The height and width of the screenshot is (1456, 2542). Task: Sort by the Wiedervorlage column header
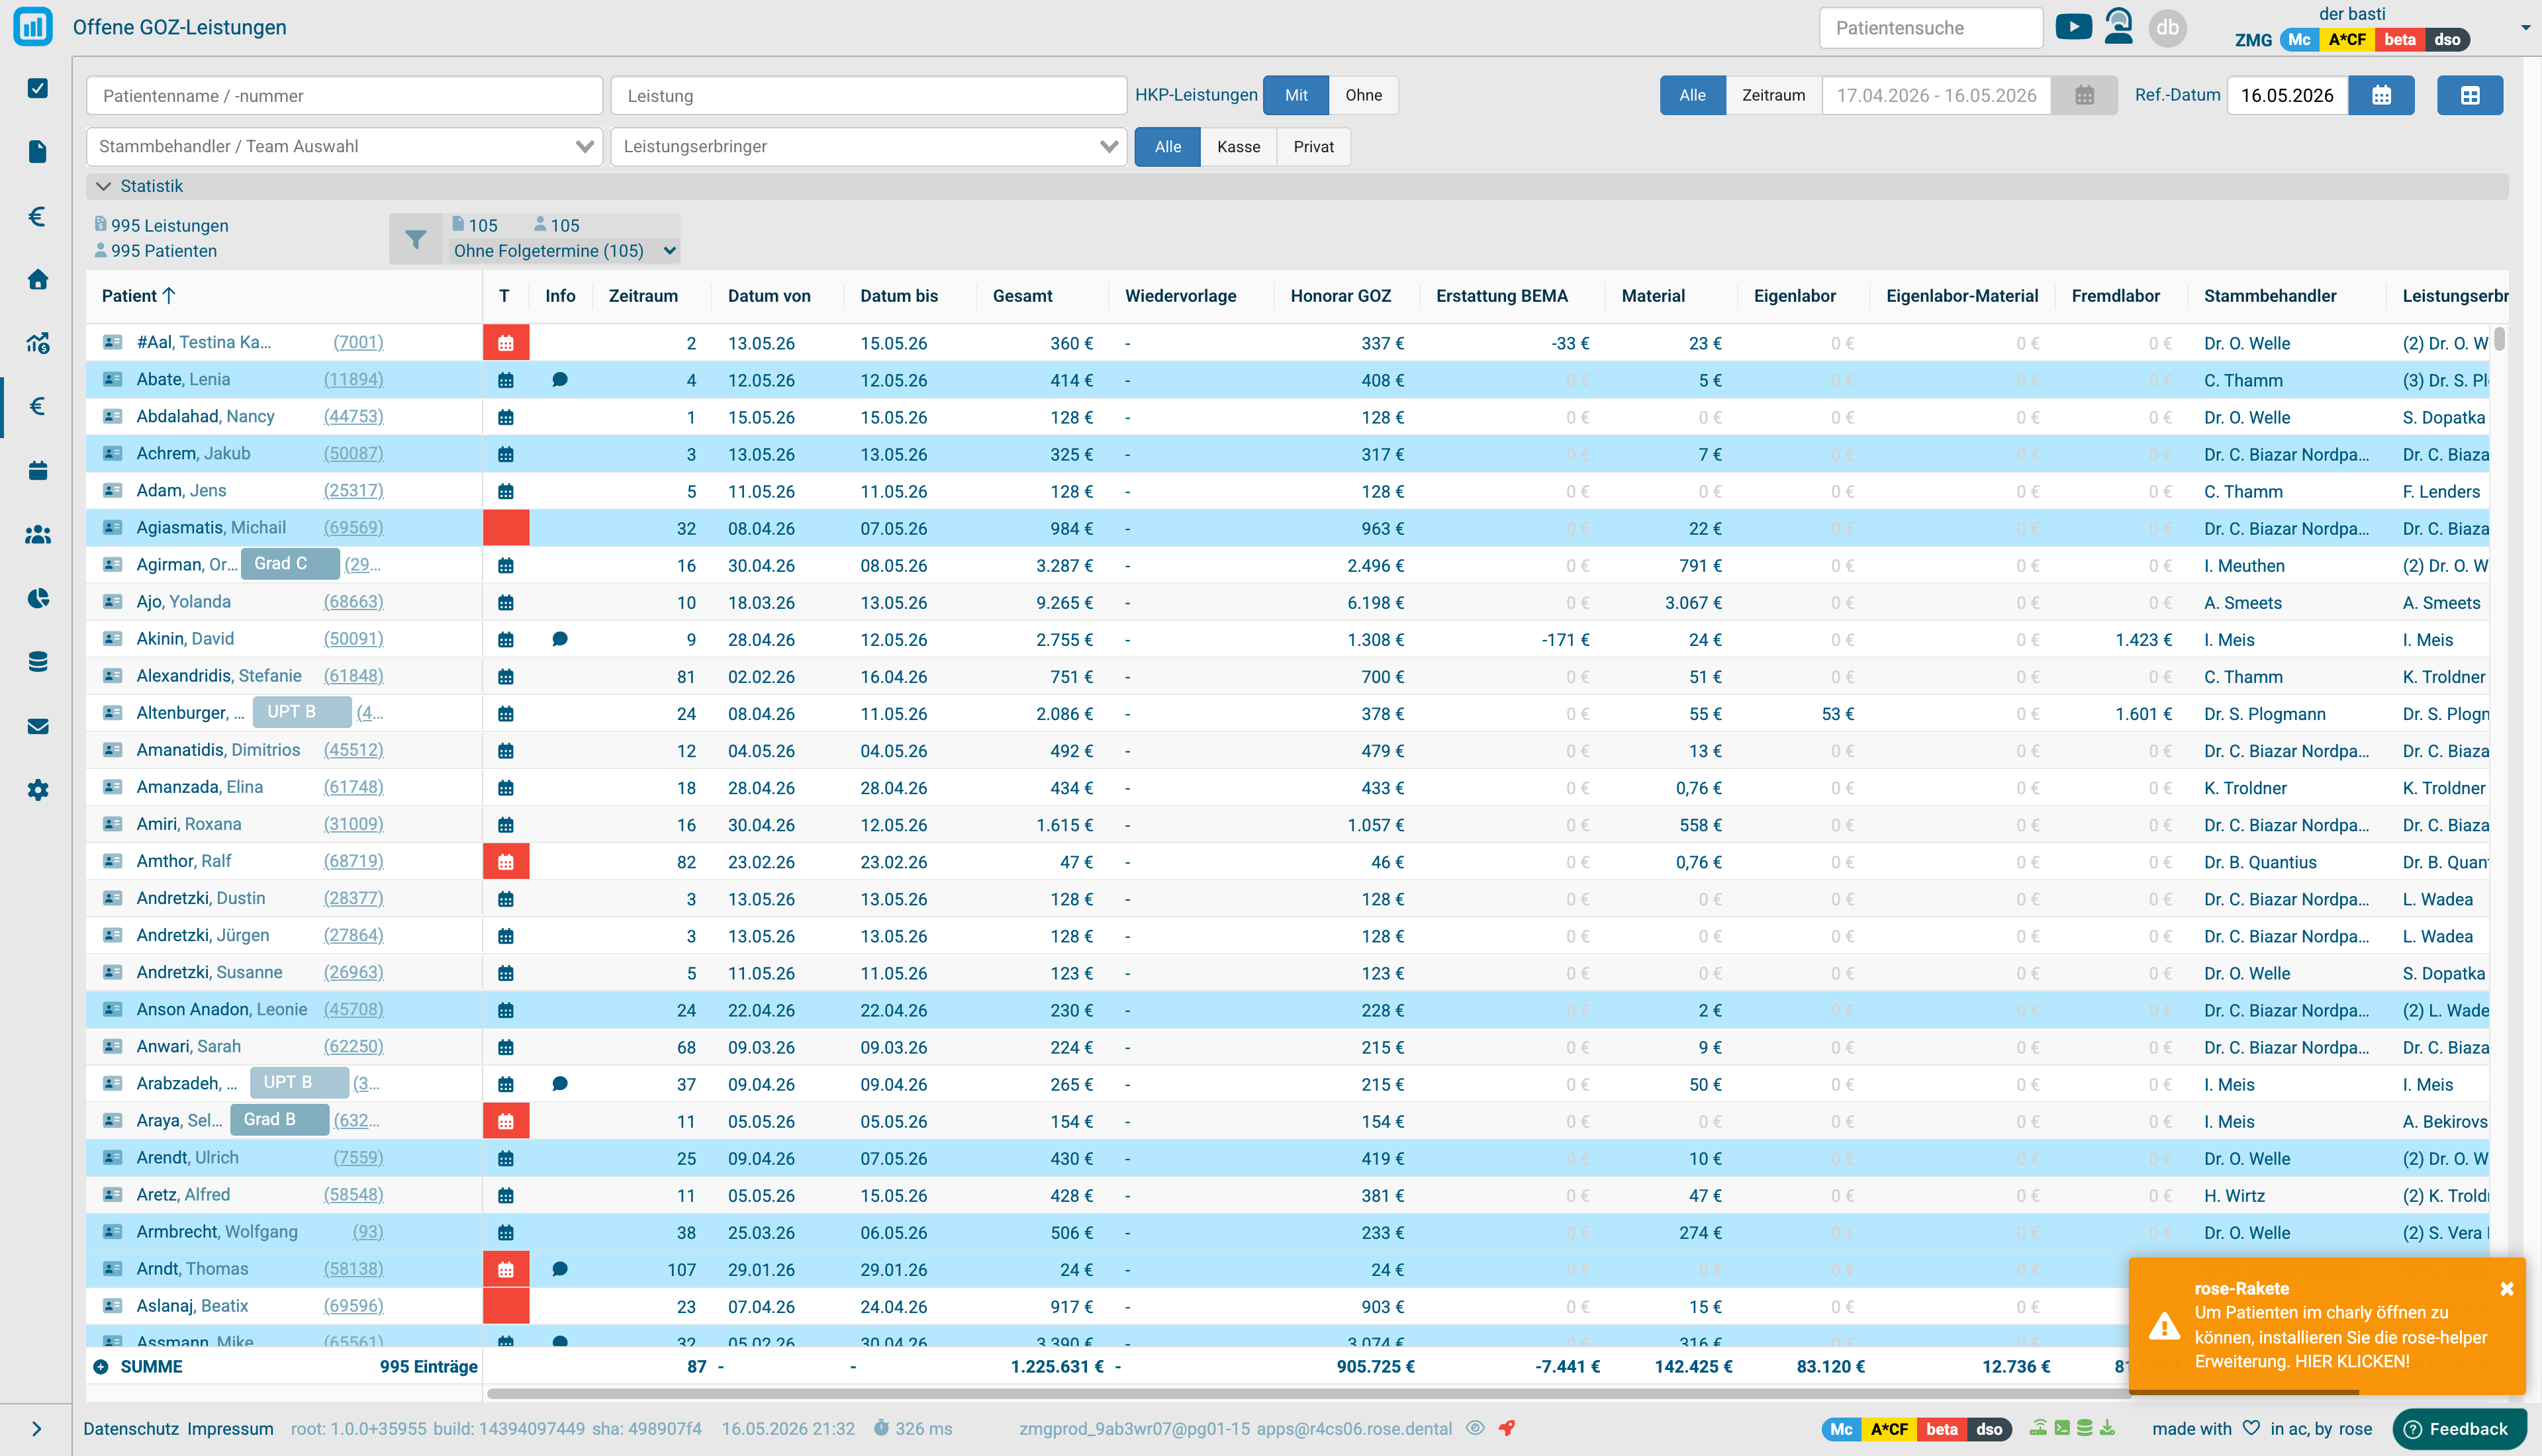coord(1180,296)
